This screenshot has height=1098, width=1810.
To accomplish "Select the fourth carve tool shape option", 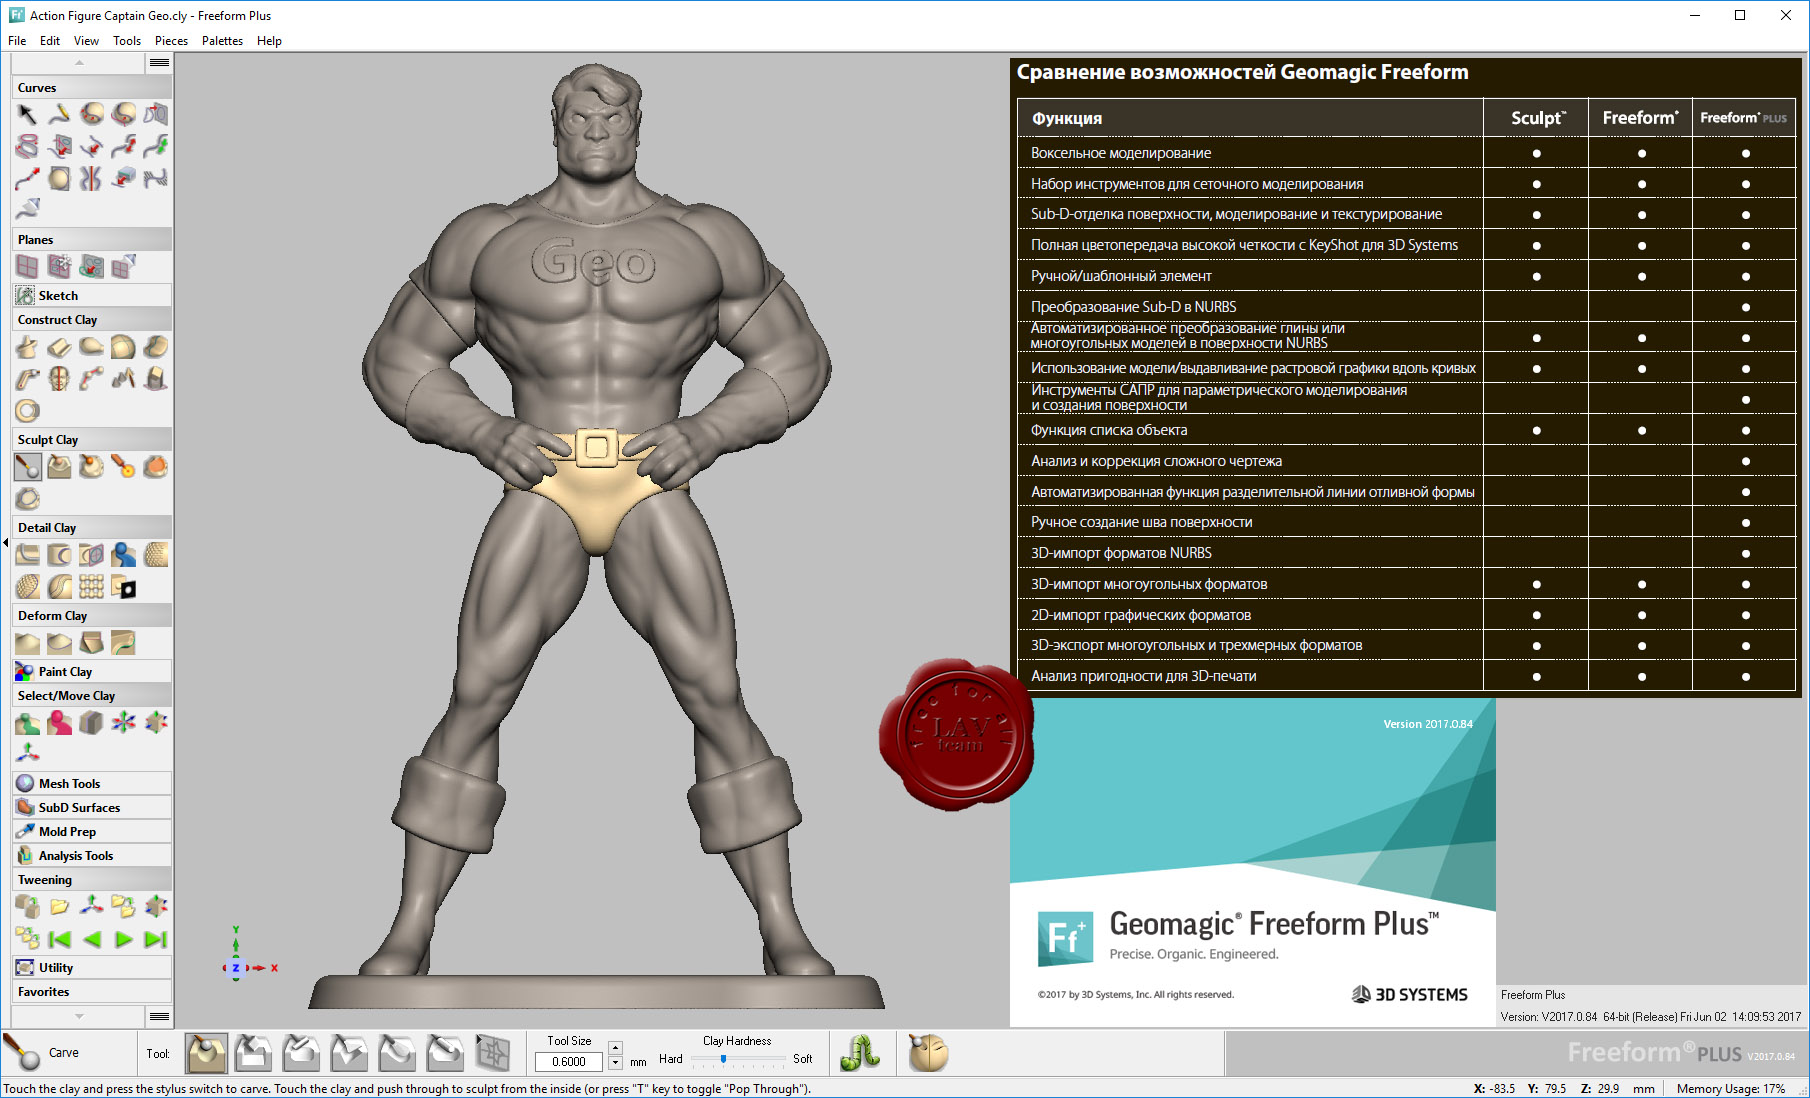I will (x=350, y=1053).
